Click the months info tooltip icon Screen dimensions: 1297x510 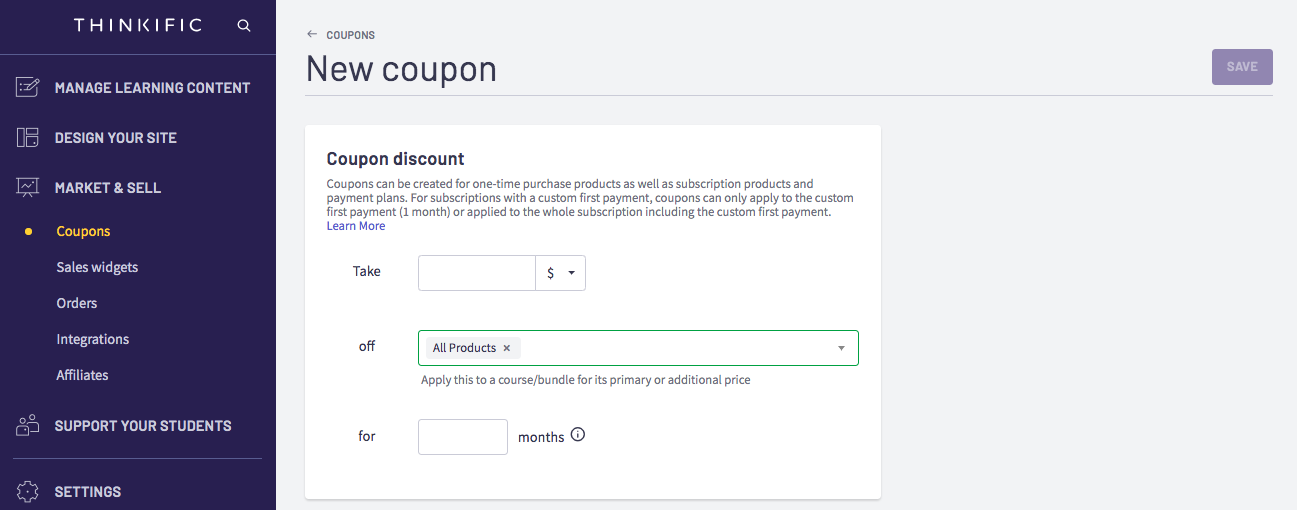click(x=577, y=435)
